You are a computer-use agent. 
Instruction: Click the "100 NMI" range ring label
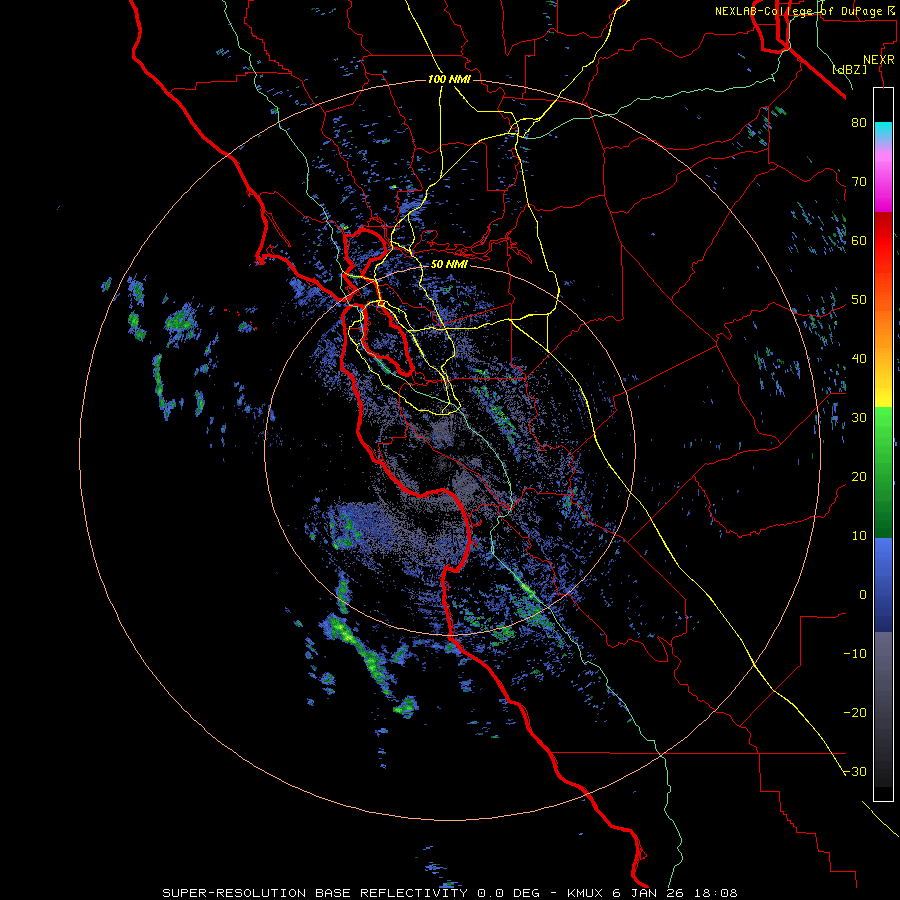[449, 79]
